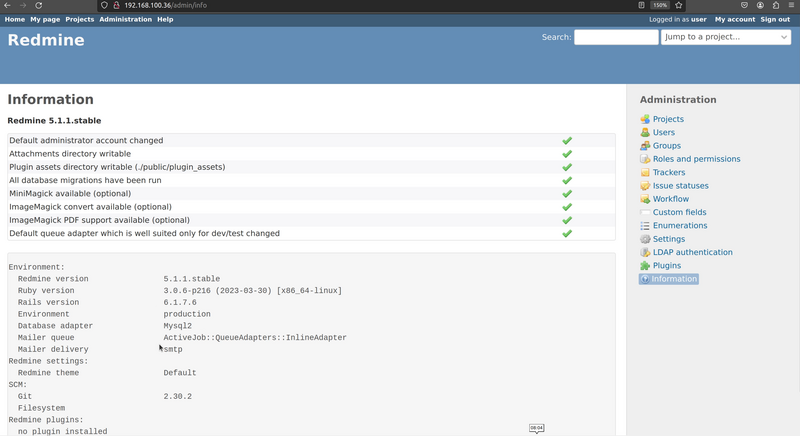Open My page in top menu
The width and height of the screenshot is (800, 436).
click(x=45, y=19)
